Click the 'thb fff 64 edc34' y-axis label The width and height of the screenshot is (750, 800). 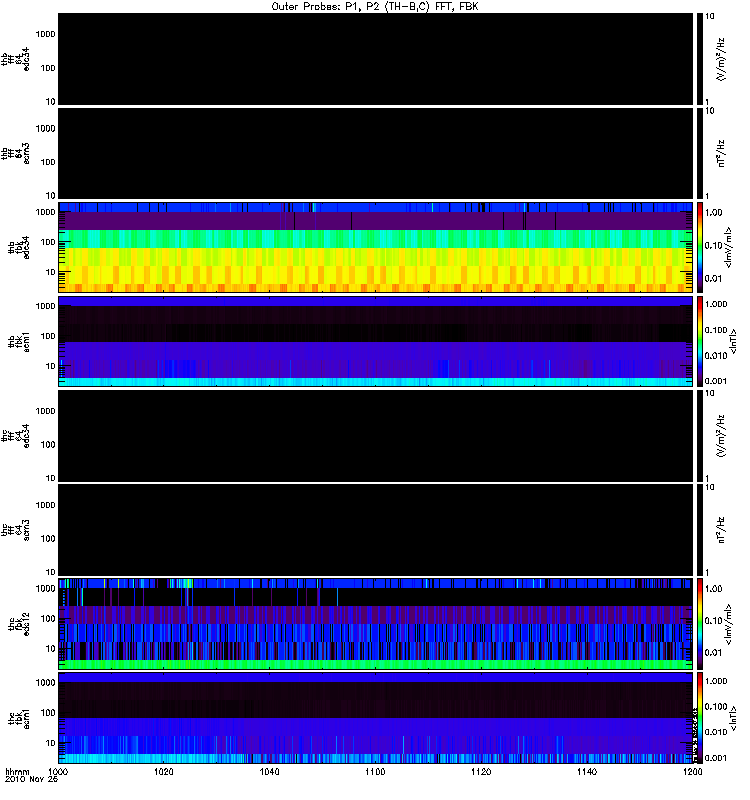(x=15, y=59)
